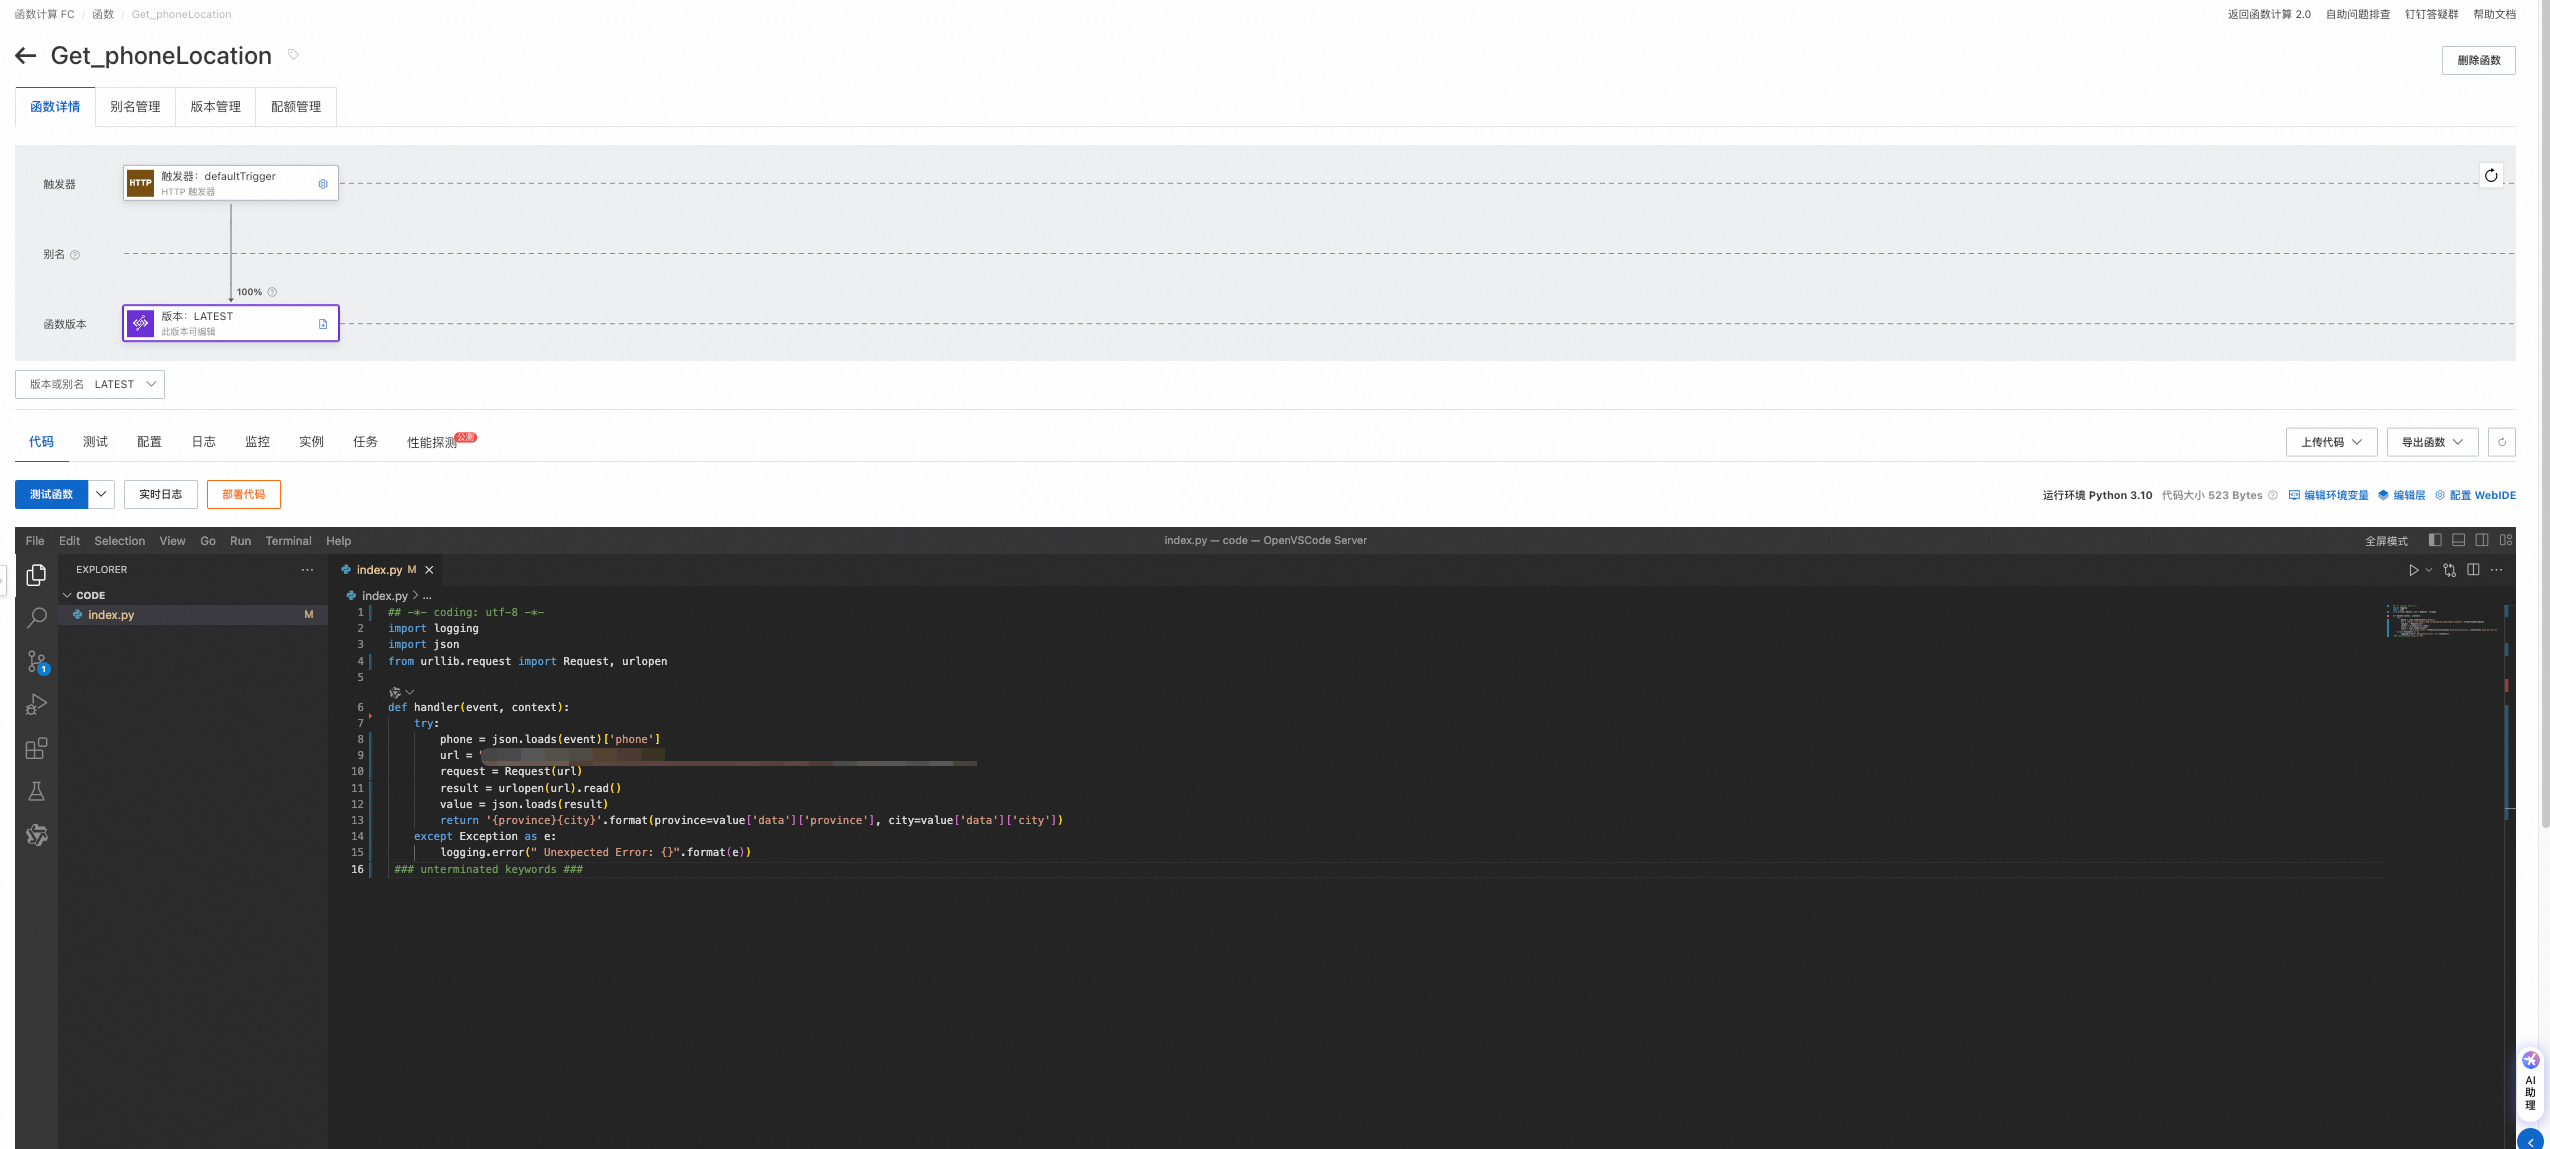Click the help icon beside 代码大小

(2273, 495)
